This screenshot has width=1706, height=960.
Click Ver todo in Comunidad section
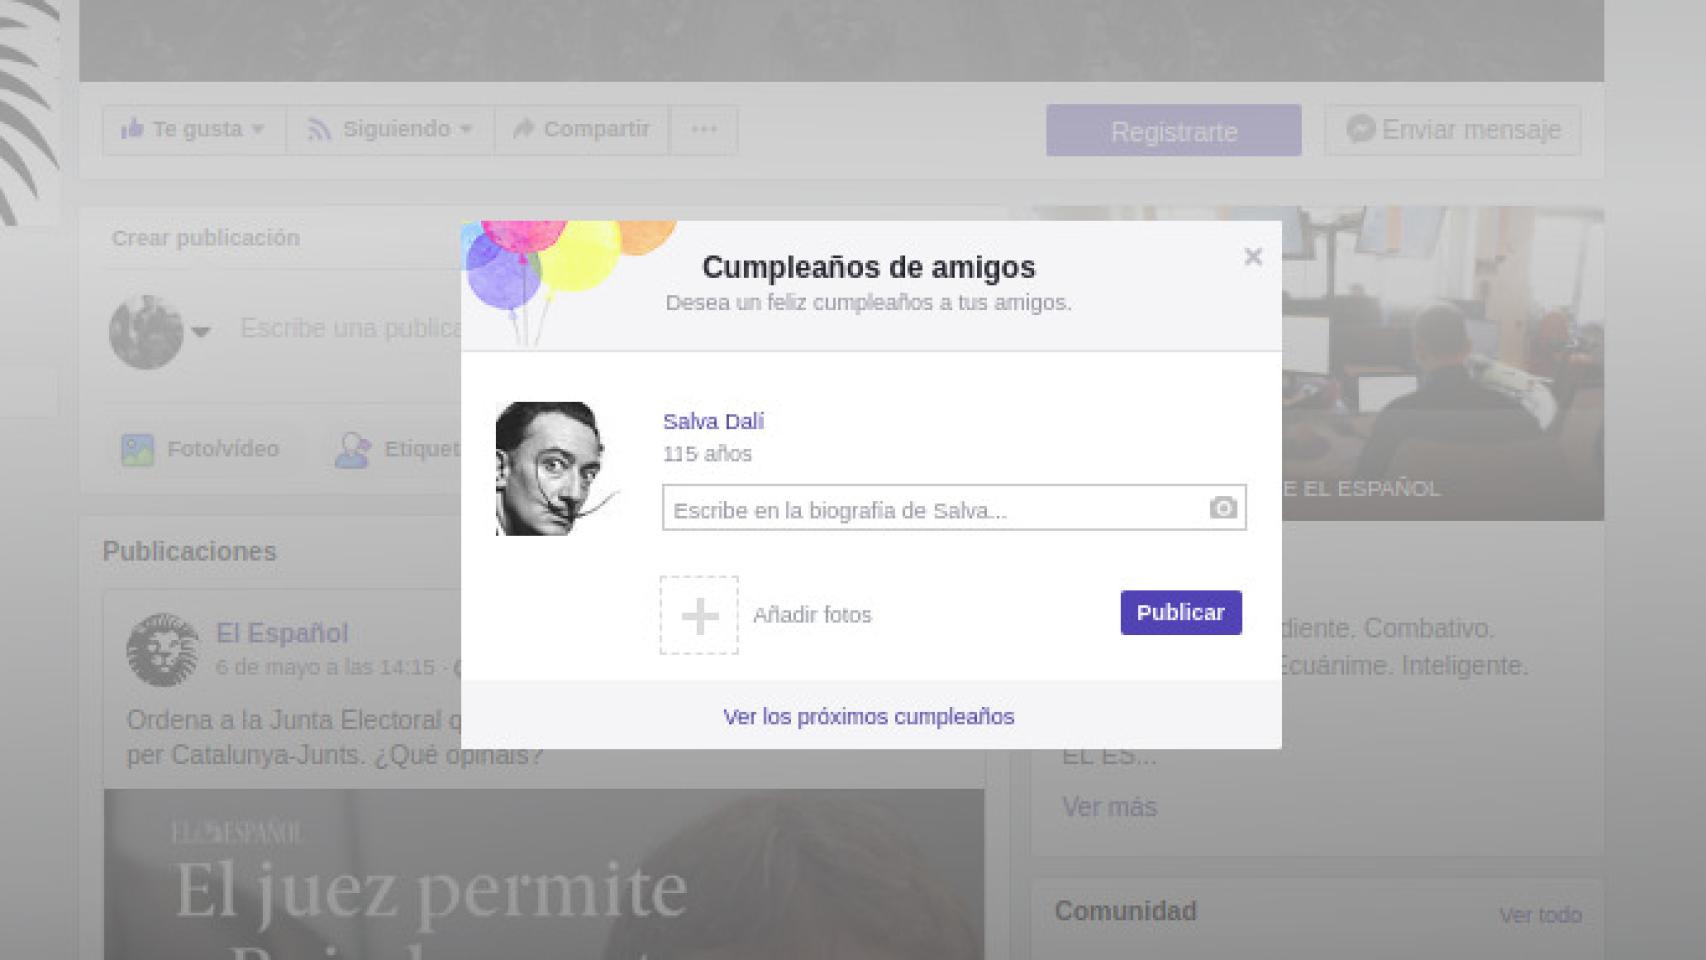pyautogui.click(x=1539, y=915)
